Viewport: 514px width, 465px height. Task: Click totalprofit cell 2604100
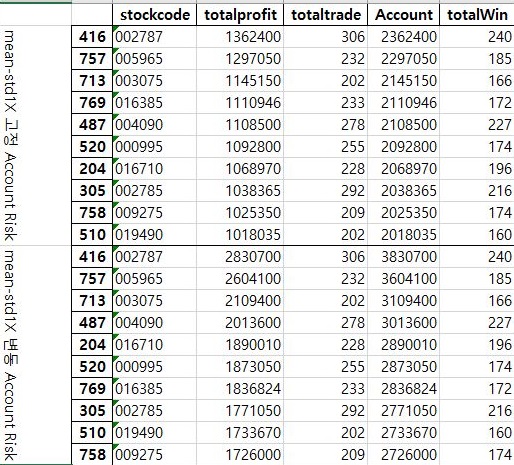[x=240, y=279]
